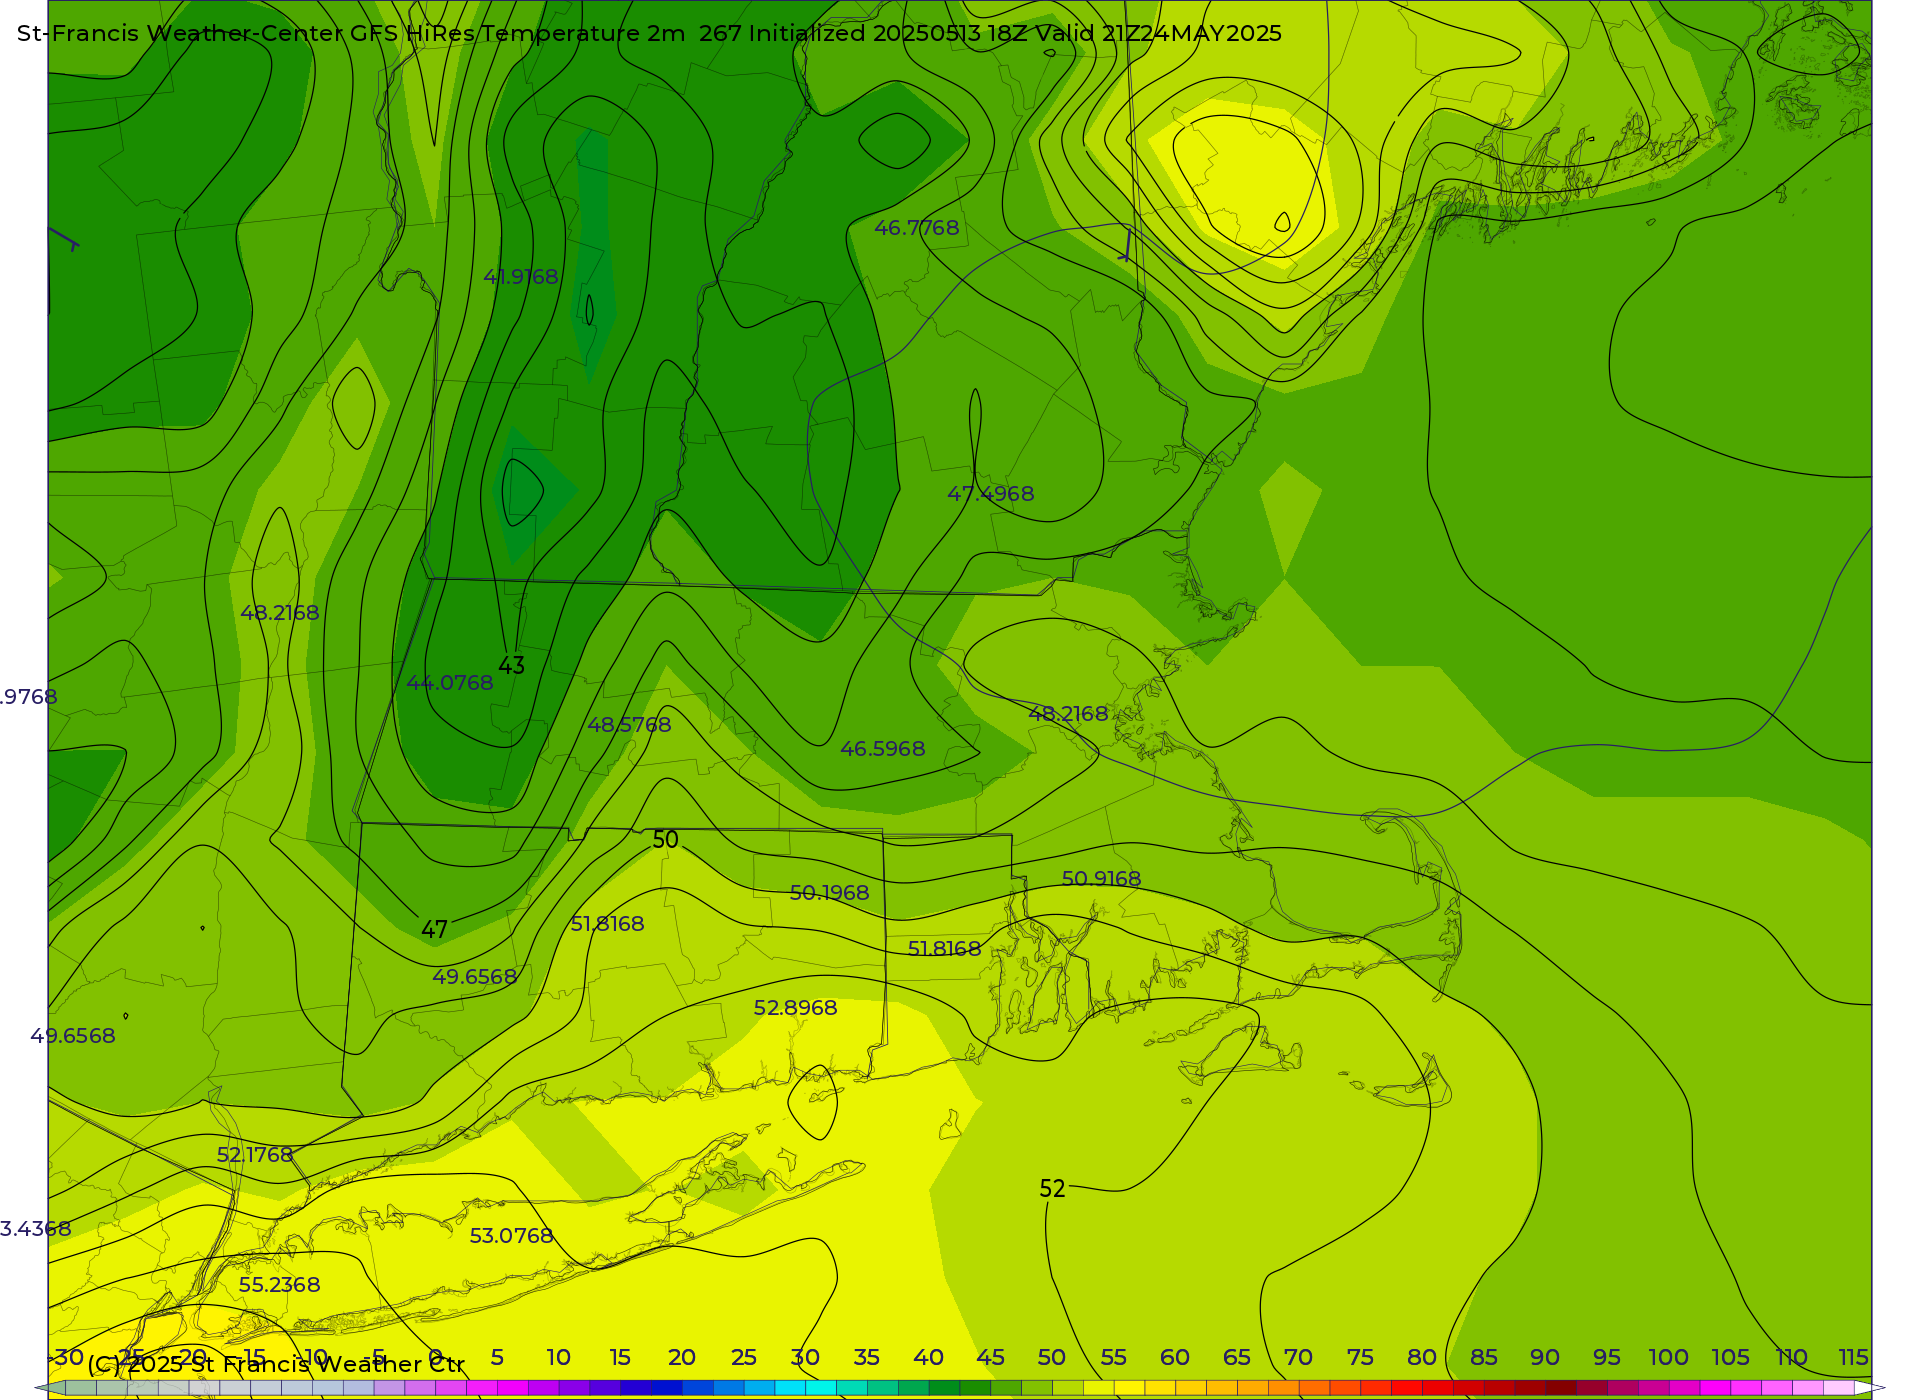Select the color scale label 95
This screenshot has width=1920, height=1400.
click(x=1607, y=1358)
